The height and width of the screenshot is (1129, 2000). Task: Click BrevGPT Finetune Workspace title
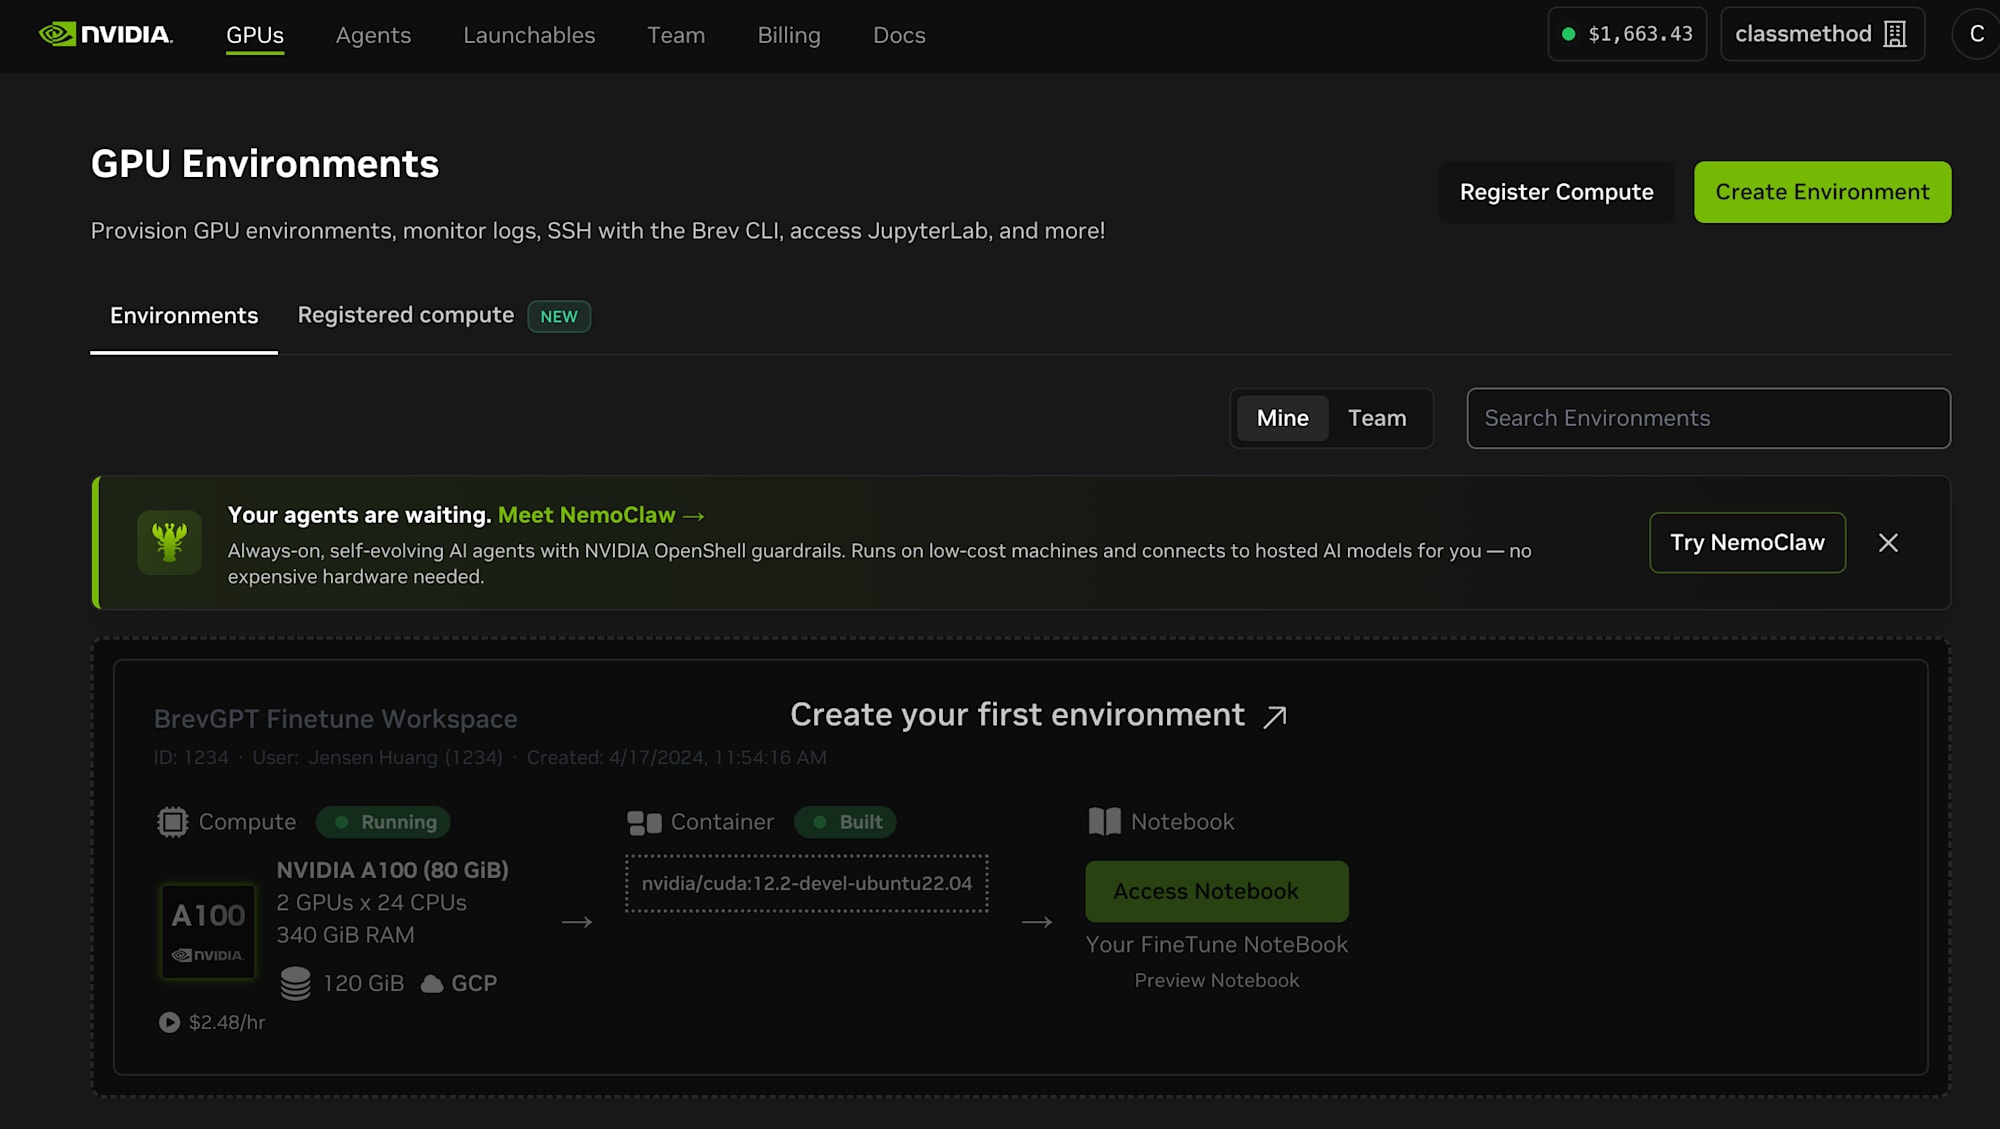[335, 719]
